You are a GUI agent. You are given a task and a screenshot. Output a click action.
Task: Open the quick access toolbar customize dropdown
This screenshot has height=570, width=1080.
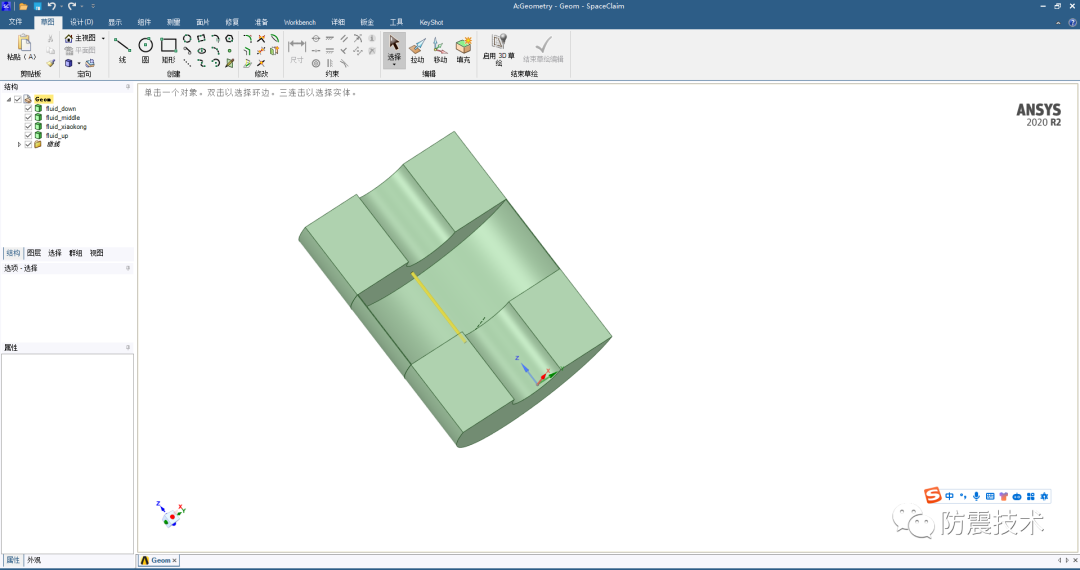click(93, 6)
